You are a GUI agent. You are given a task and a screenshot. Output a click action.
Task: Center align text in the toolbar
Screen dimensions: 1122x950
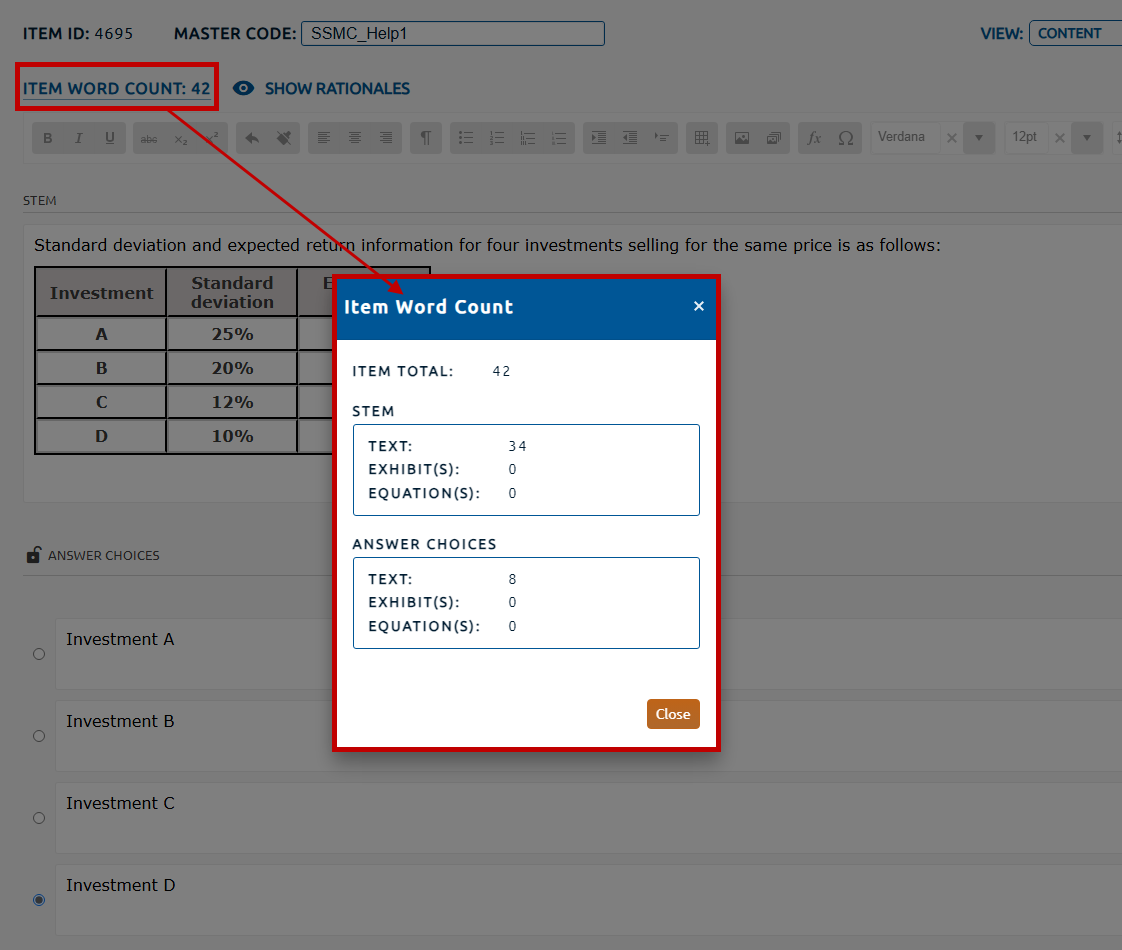pos(355,138)
